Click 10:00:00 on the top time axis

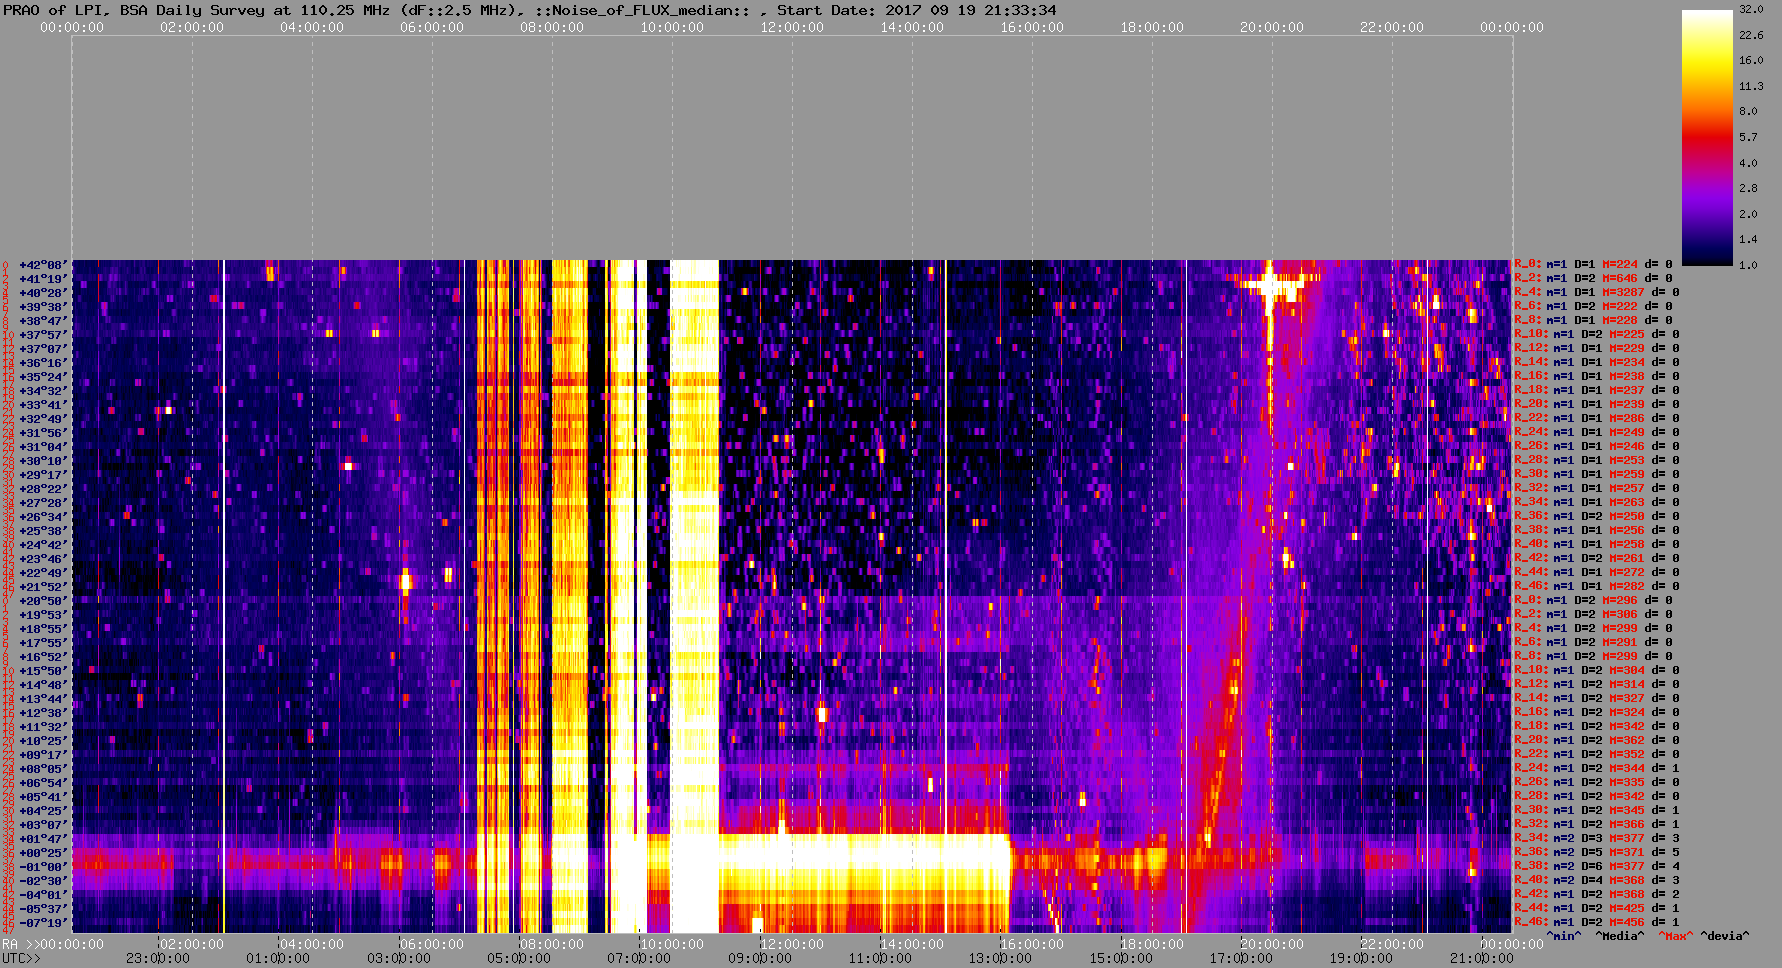(x=672, y=28)
